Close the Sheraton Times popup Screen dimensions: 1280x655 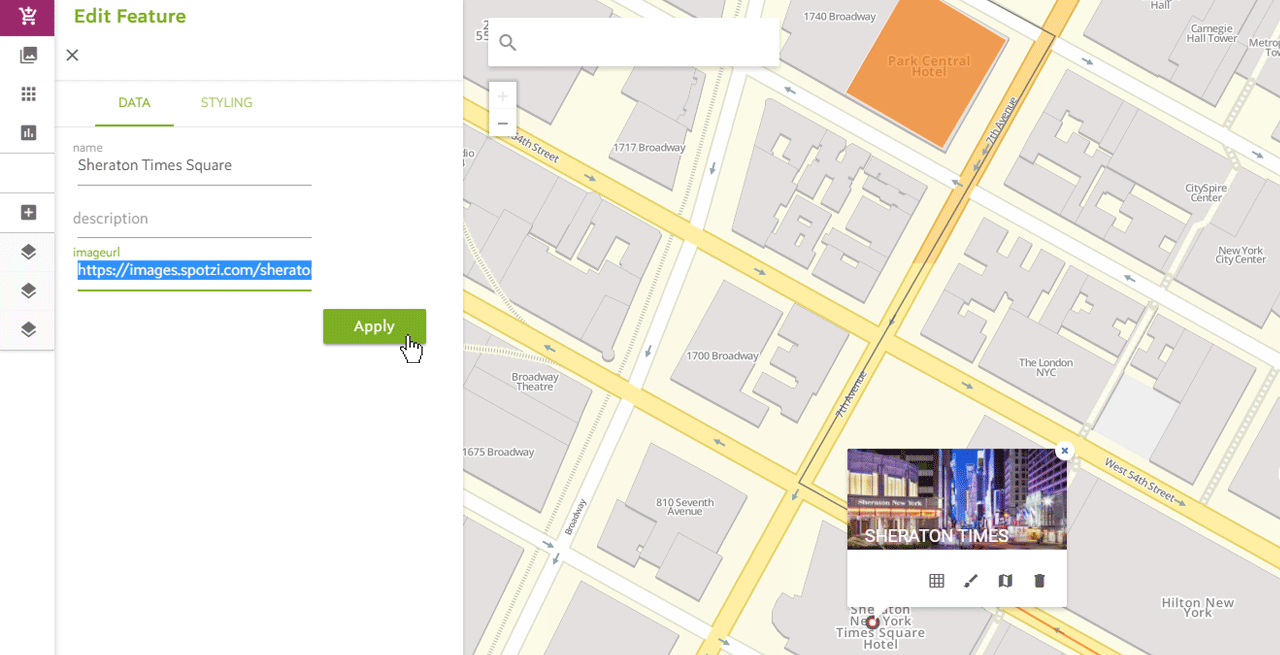[x=1064, y=451]
